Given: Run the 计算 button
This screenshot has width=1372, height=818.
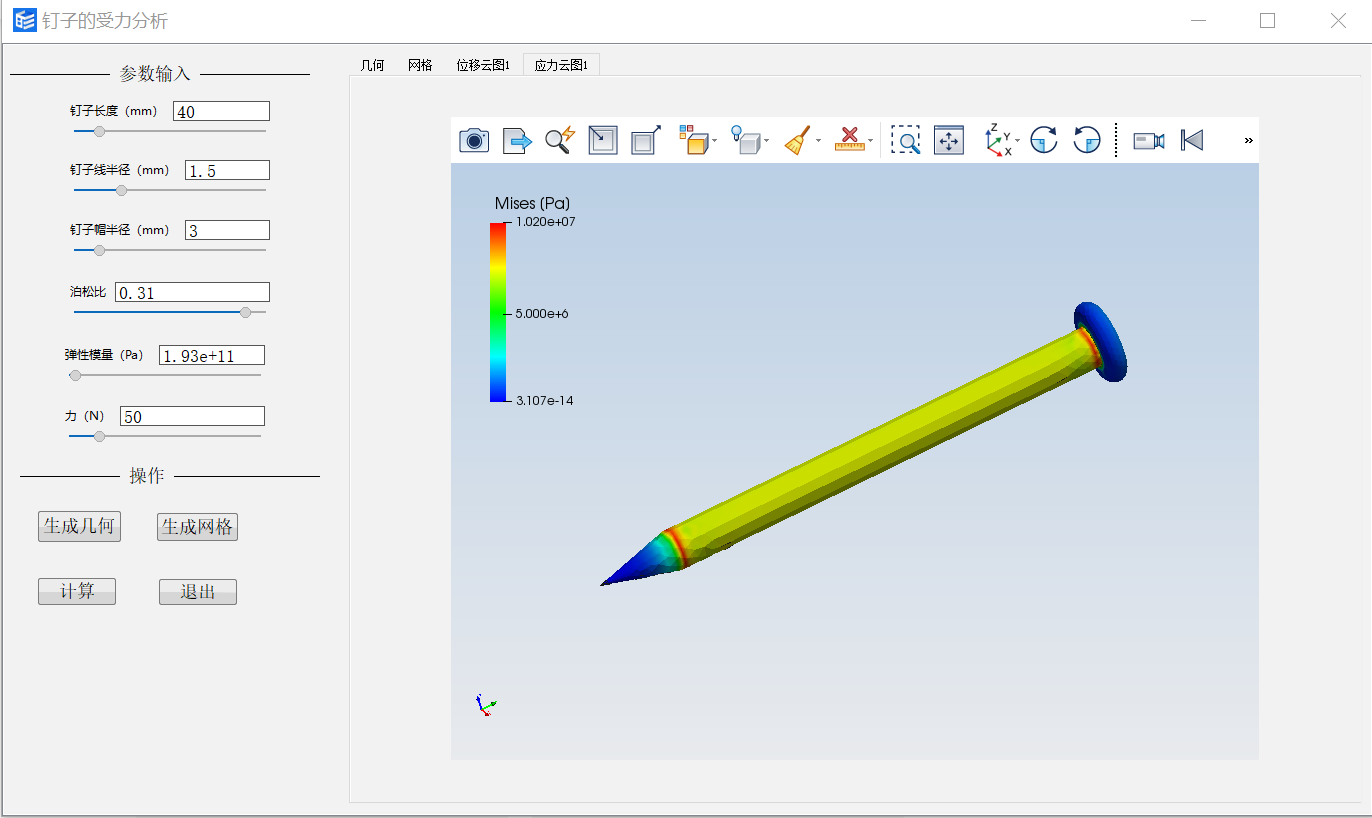Looking at the screenshot, I should pos(77,592).
